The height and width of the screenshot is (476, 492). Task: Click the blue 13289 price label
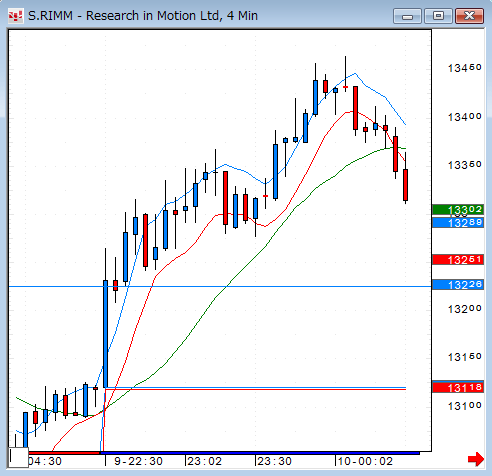pos(458,223)
